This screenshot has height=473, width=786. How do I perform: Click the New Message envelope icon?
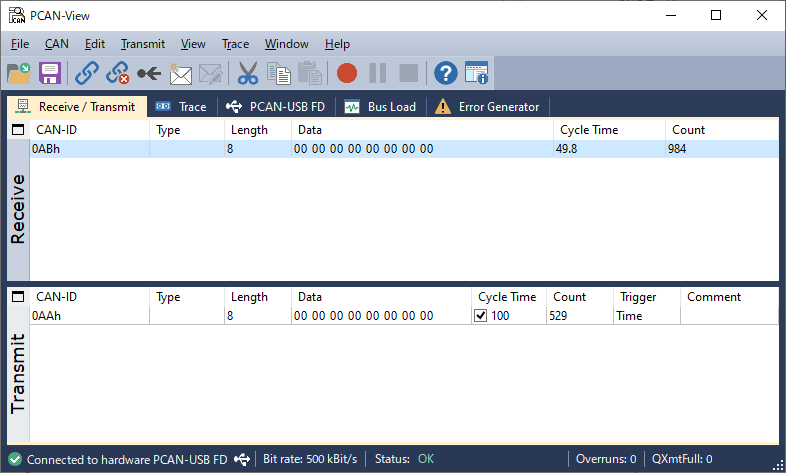[x=180, y=73]
